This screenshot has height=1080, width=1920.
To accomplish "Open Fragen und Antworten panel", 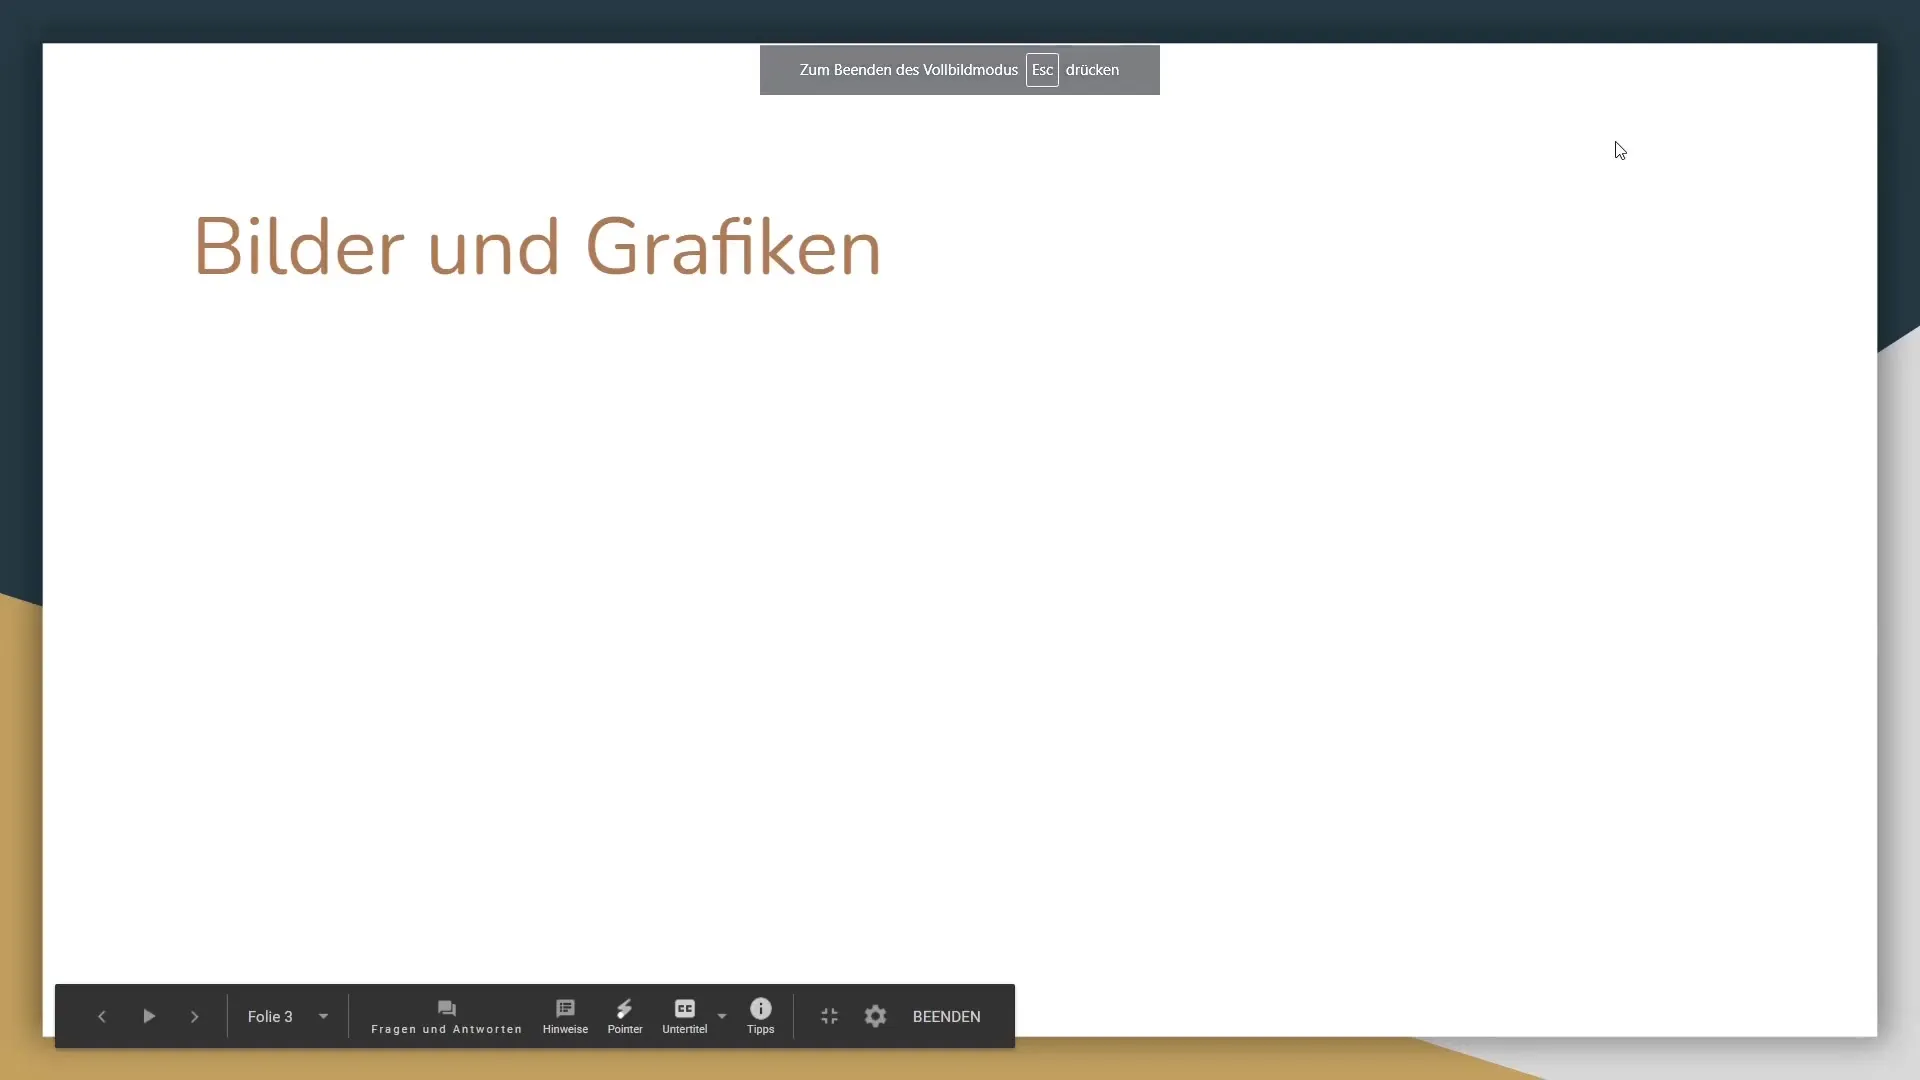I will point(446,1016).
